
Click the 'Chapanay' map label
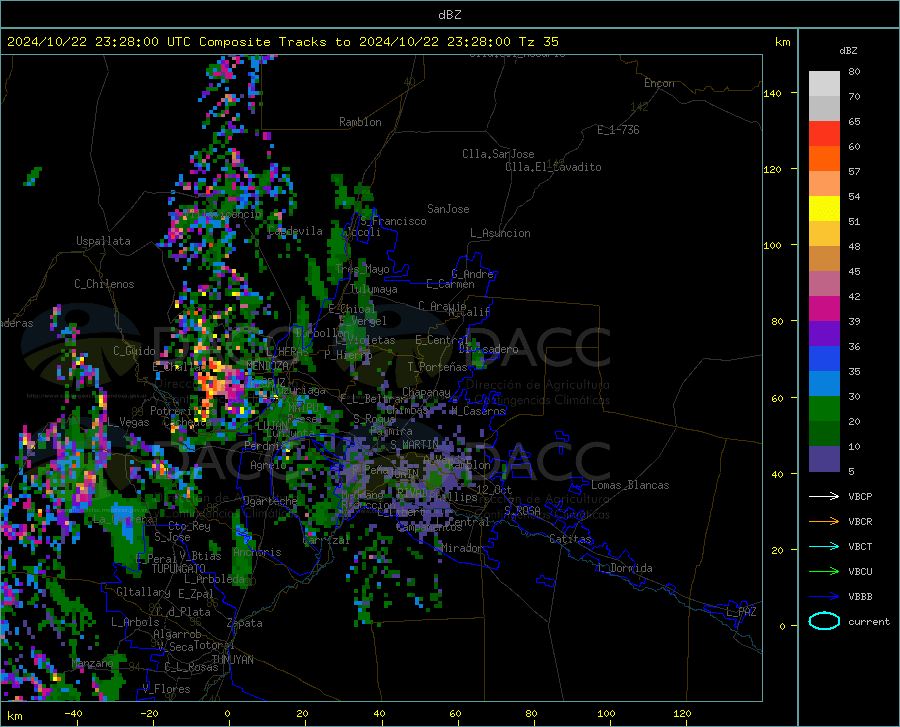coord(426,392)
